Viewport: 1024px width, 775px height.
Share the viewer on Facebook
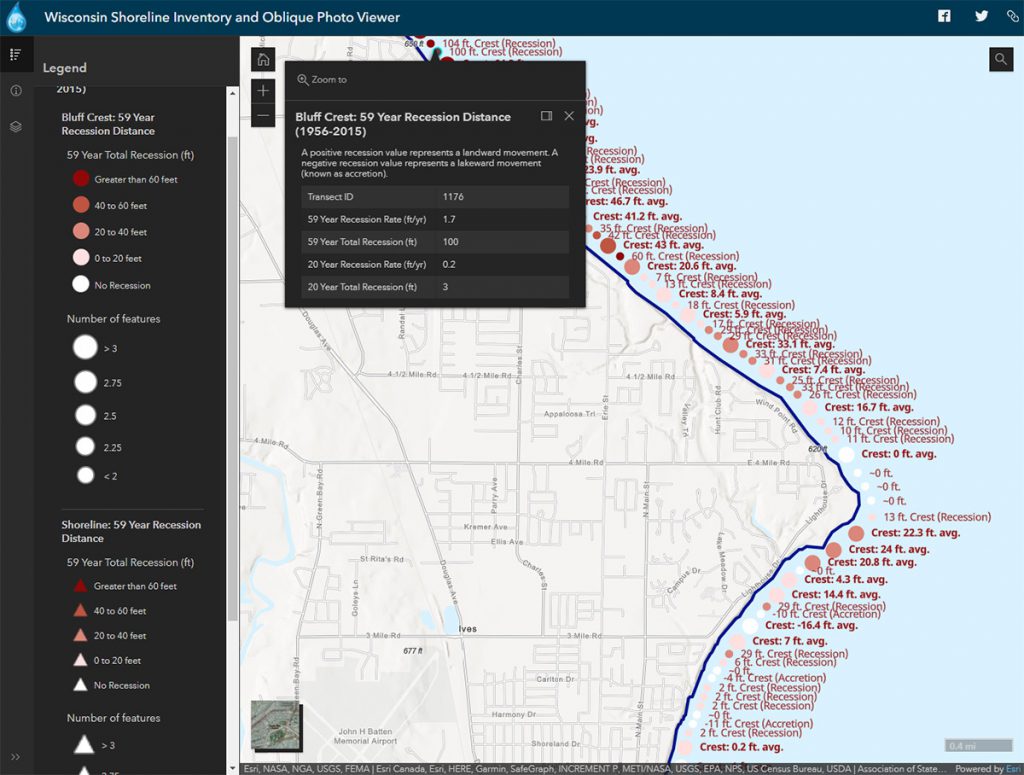tap(943, 16)
